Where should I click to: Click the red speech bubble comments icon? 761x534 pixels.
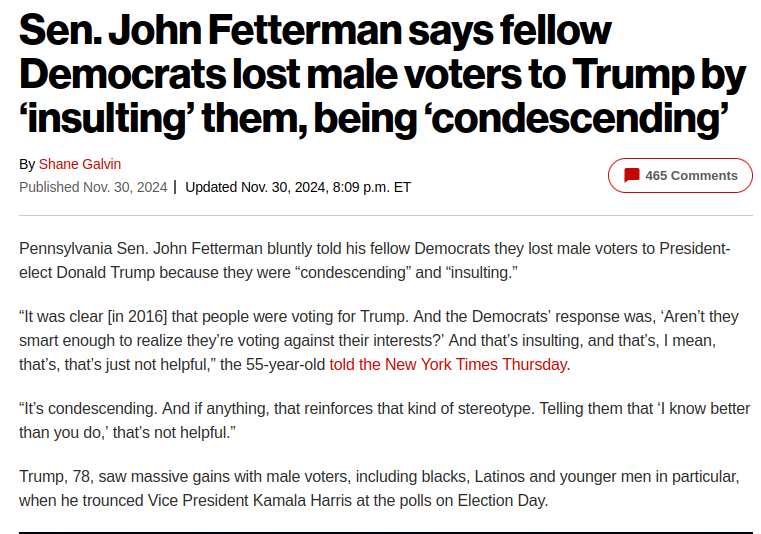(631, 175)
